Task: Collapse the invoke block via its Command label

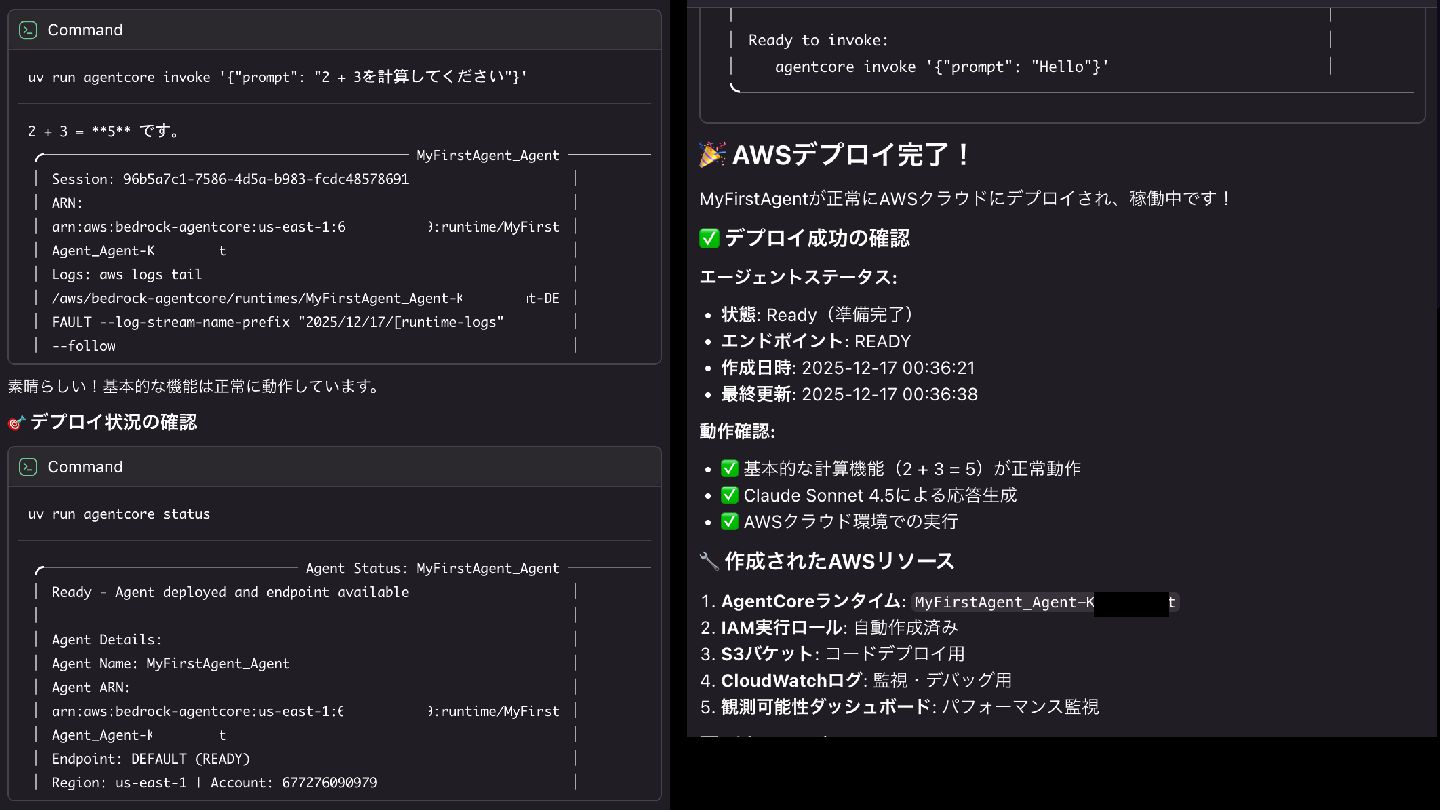Action: point(85,30)
